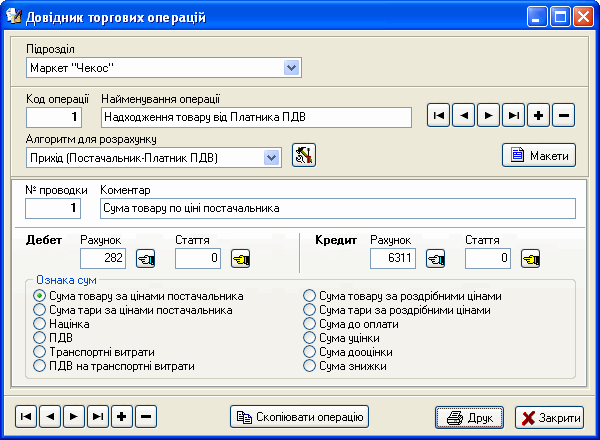Click the application icon in title bar
The image size is (600, 440).
[x=14, y=16]
